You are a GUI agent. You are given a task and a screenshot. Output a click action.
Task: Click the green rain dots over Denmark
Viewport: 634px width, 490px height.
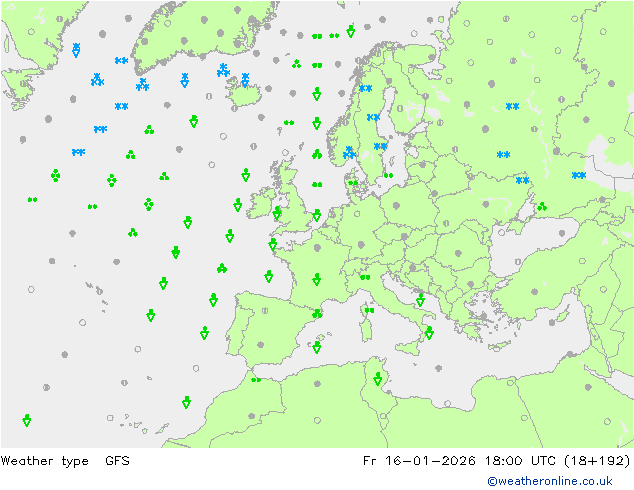pyautogui.click(x=353, y=183)
